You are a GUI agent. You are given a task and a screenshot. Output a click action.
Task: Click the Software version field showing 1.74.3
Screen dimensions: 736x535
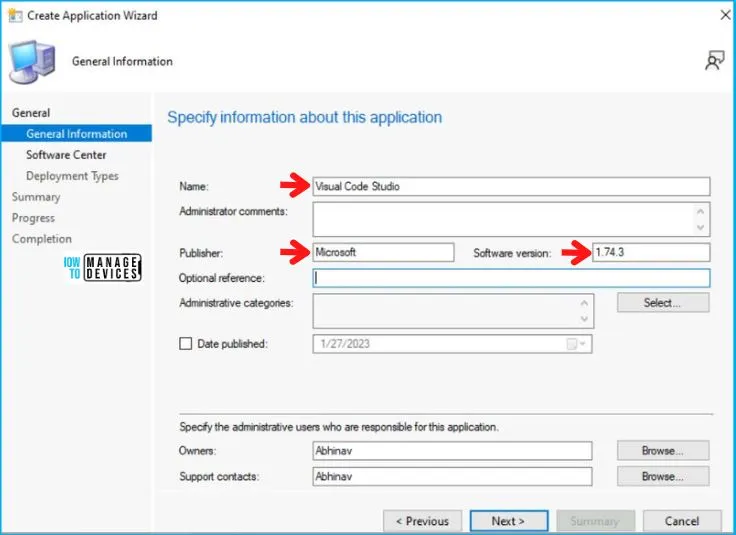tap(651, 252)
